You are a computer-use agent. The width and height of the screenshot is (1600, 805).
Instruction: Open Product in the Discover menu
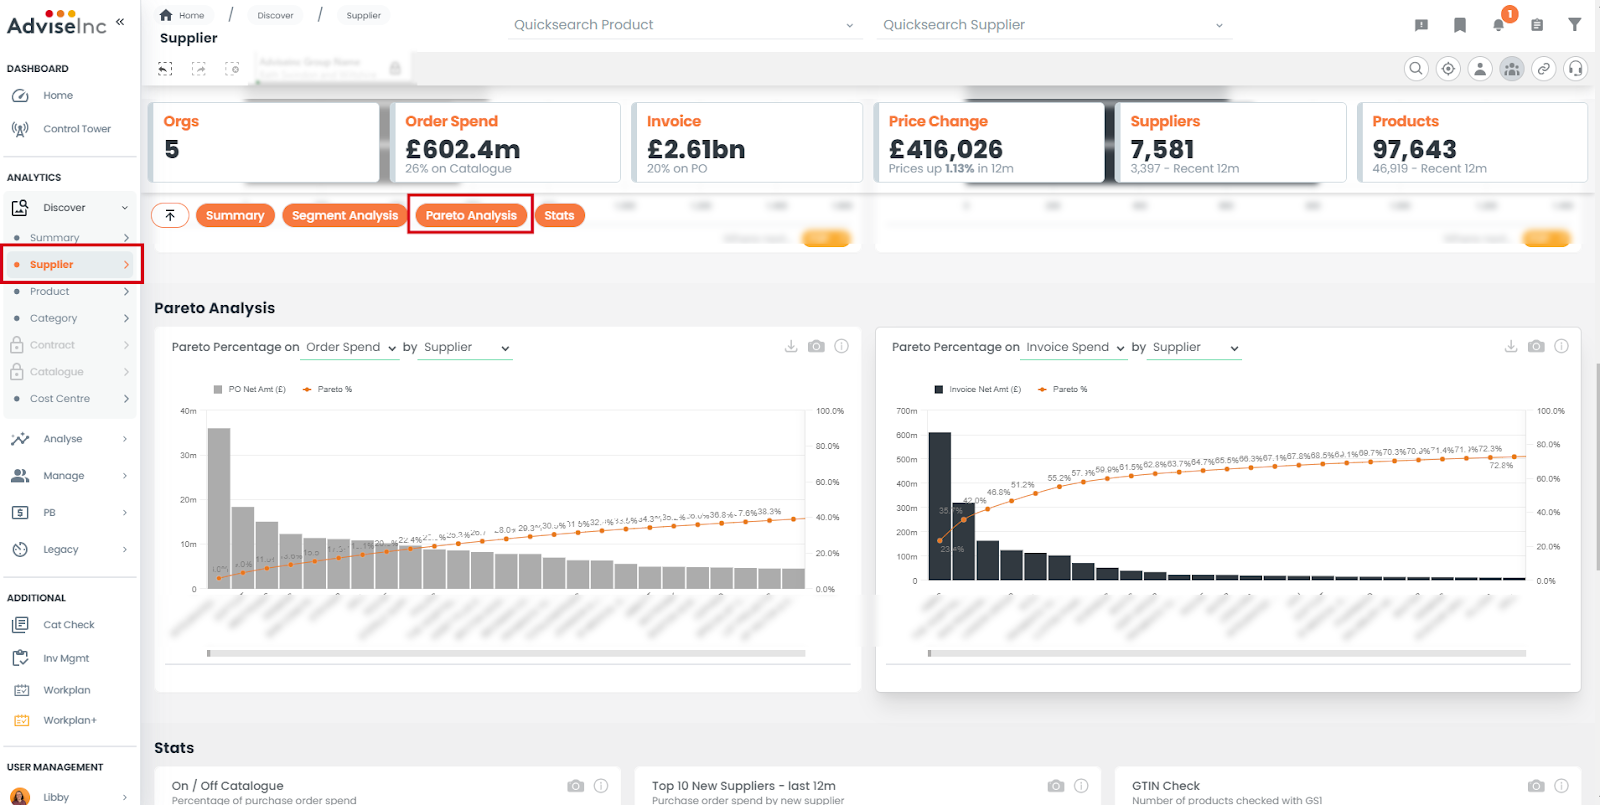click(x=71, y=292)
